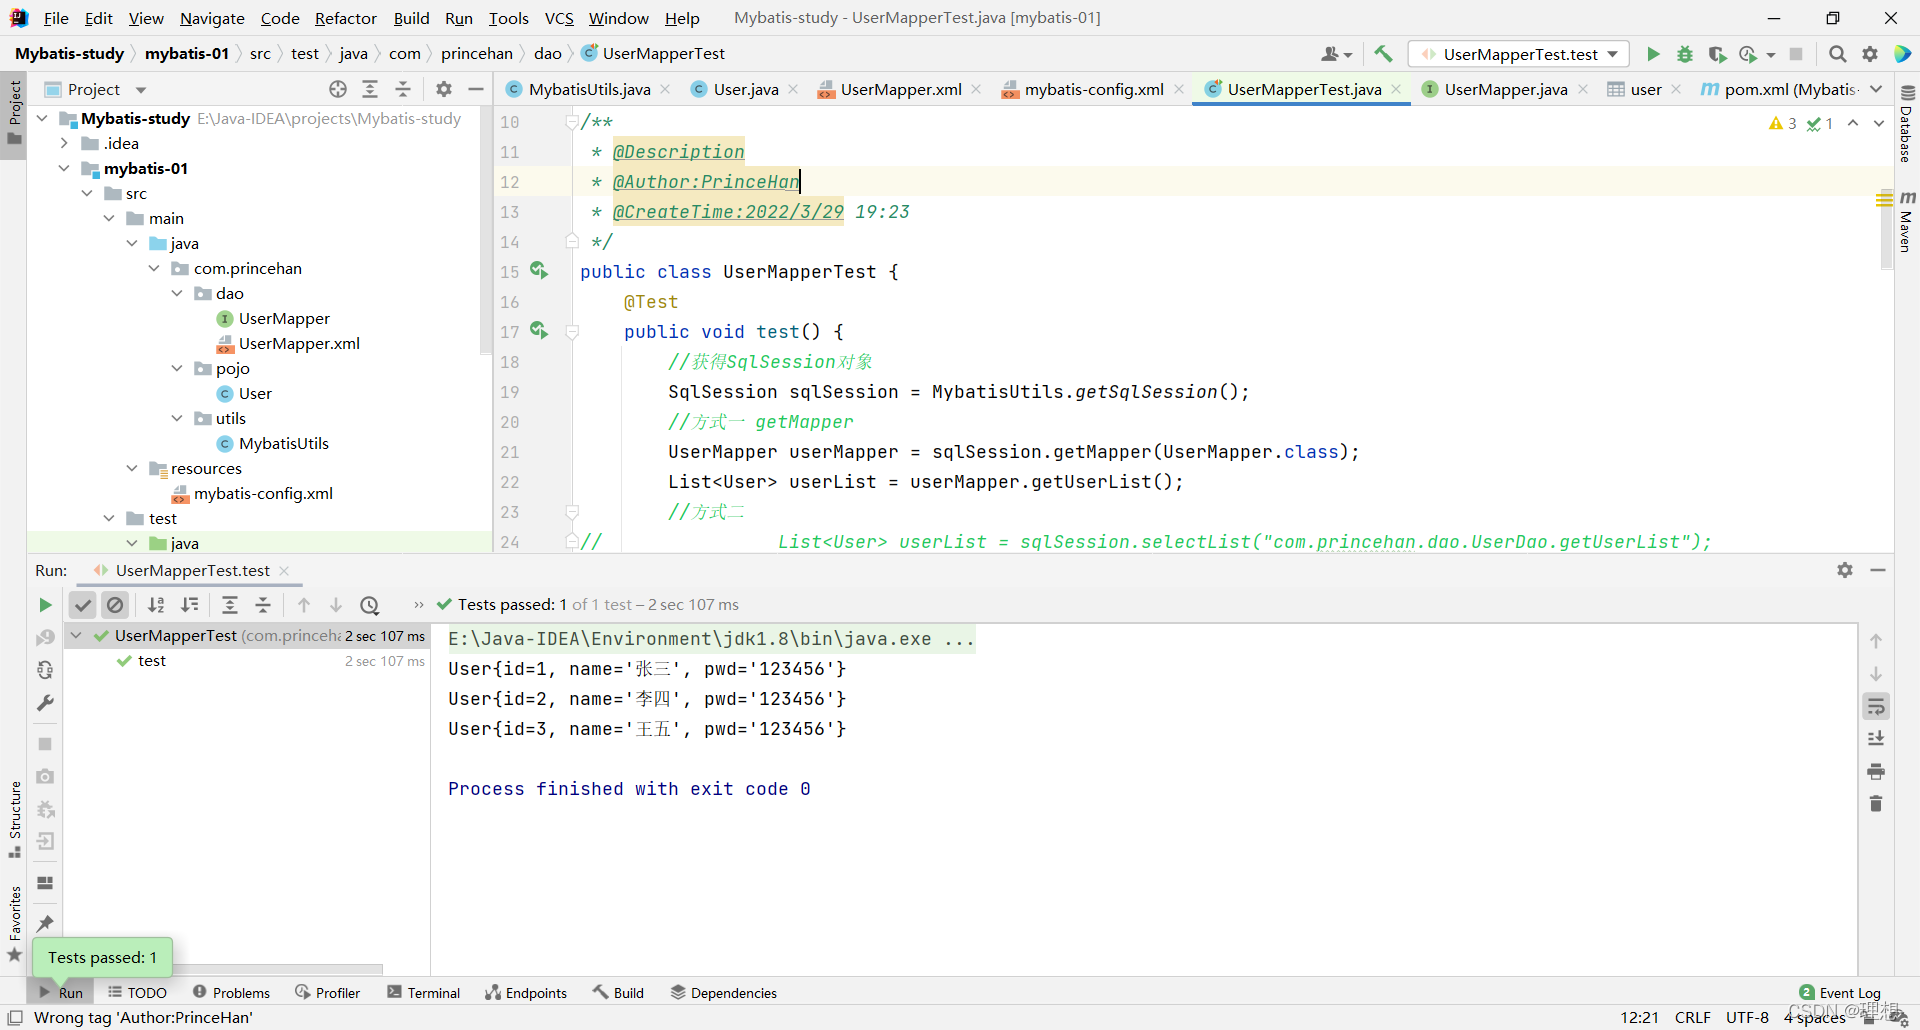Screen dimensions: 1920x1030
Task: Open Search Everywhere magnifier icon
Action: pos(1838,54)
